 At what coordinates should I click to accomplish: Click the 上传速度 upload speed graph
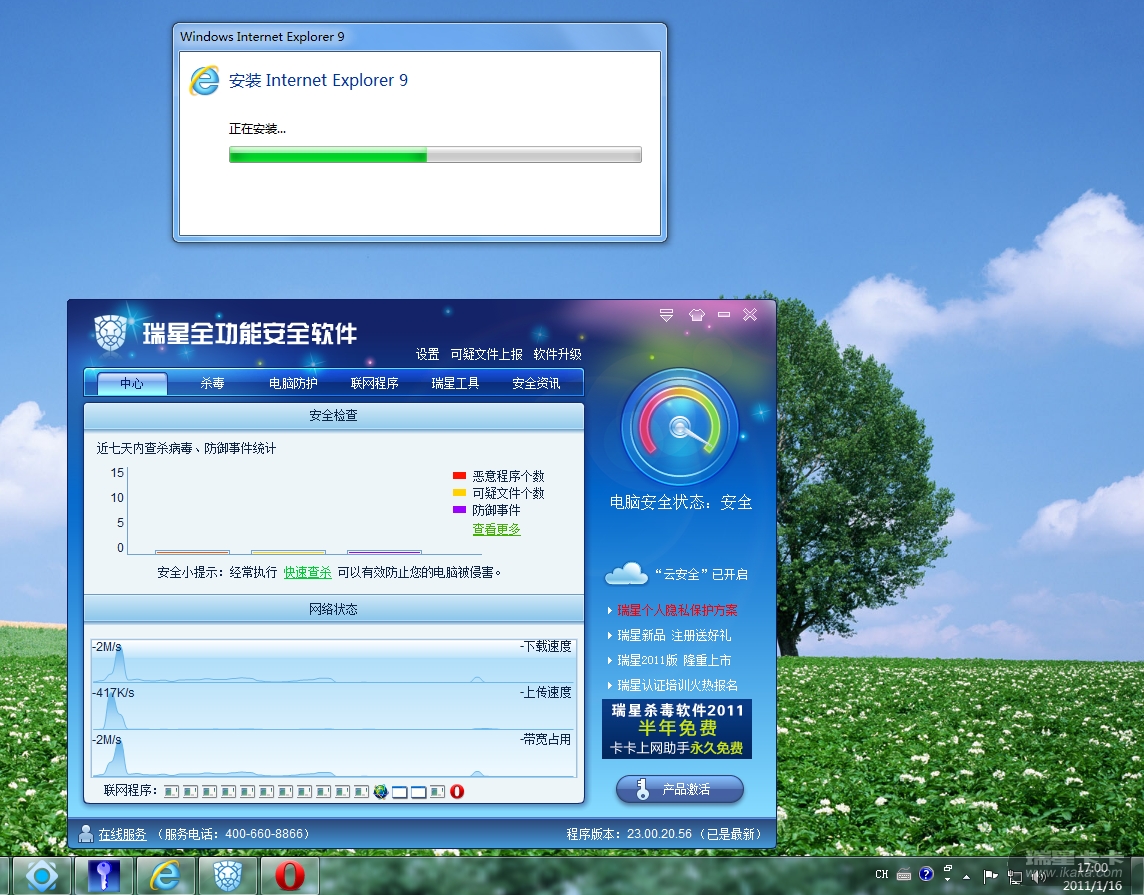[x=333, y=708]
